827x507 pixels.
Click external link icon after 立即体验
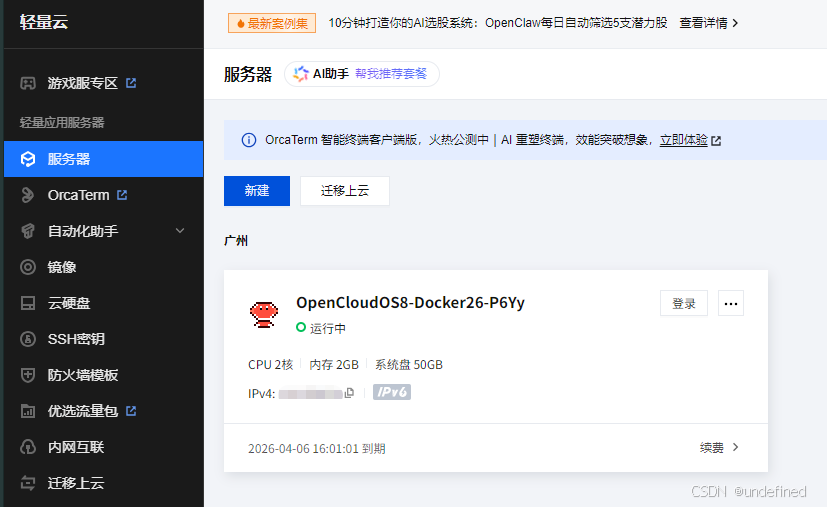point(716,141)
